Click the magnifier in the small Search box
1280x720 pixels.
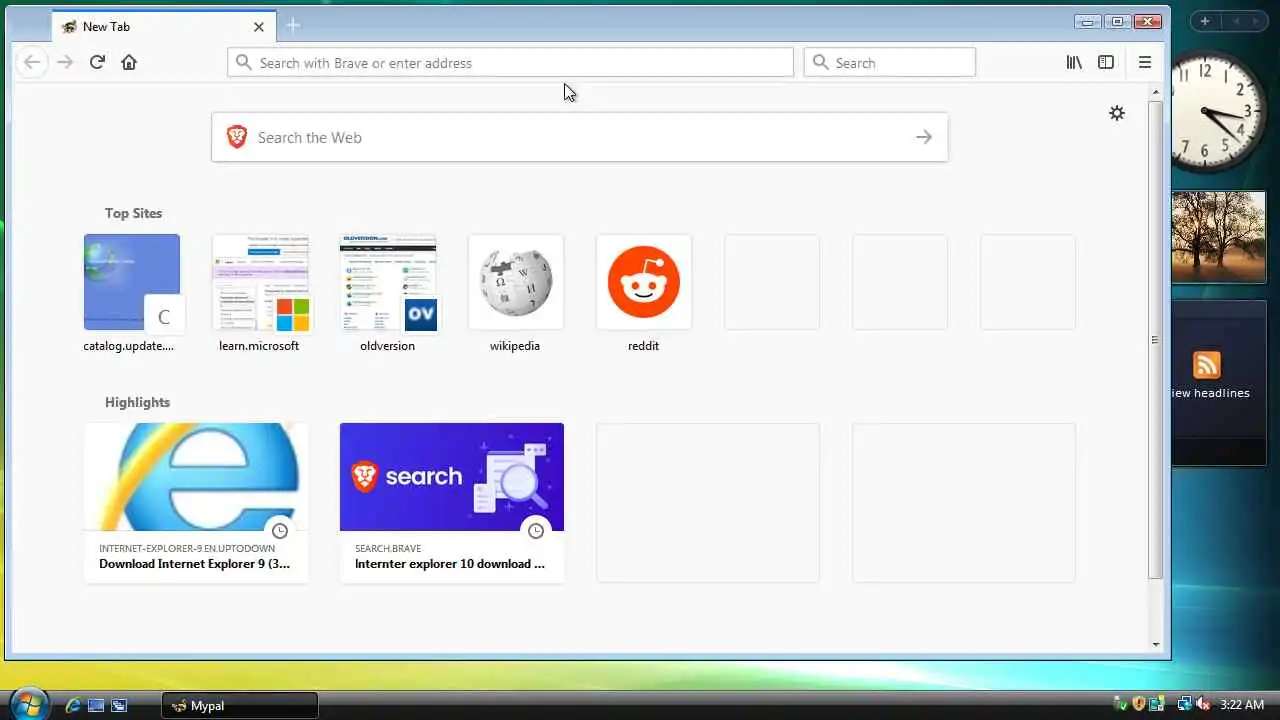coord(820,62)
